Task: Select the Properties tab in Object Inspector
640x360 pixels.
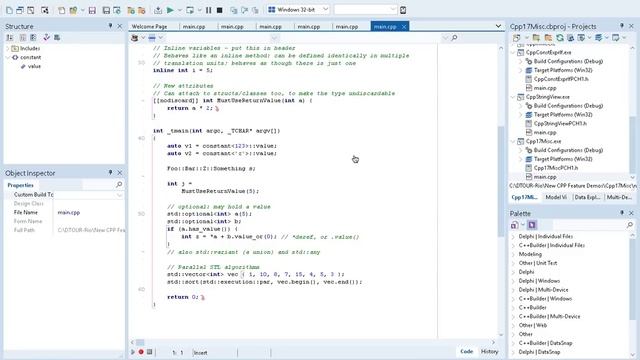Action: (x=20, y=185)
